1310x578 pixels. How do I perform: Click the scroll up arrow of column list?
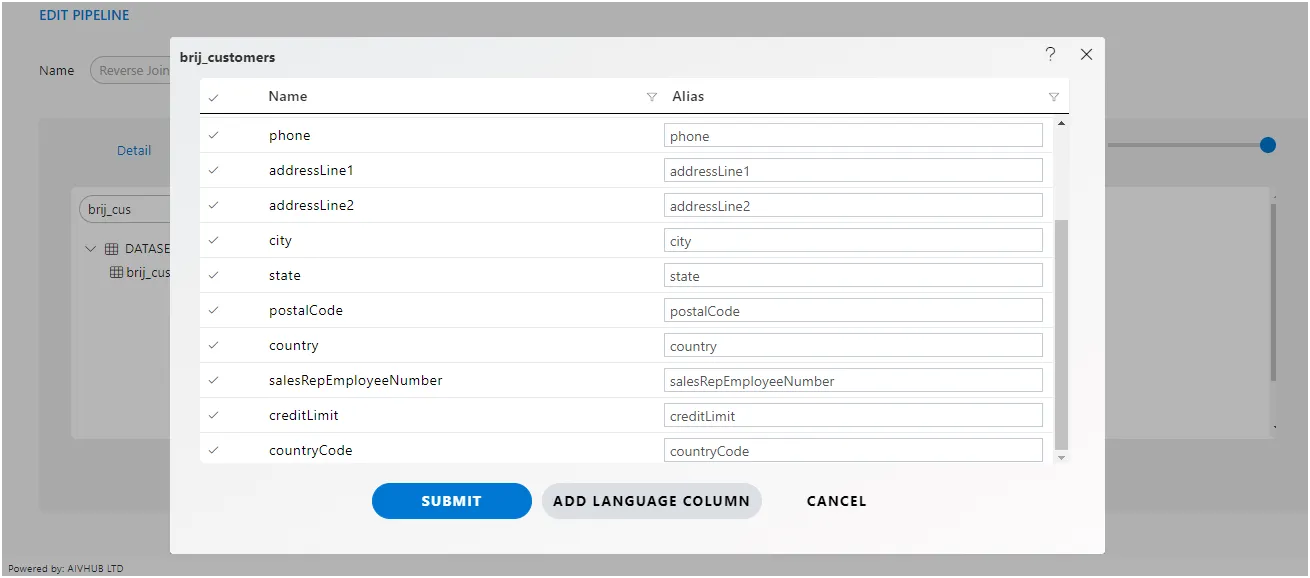coord(1062,123)
